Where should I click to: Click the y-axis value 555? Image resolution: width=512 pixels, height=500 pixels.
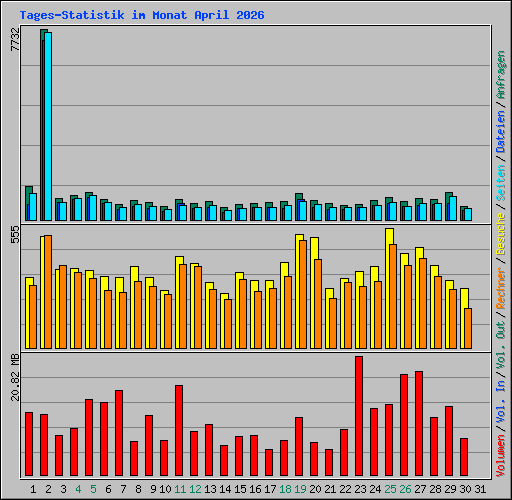point(15,234)
